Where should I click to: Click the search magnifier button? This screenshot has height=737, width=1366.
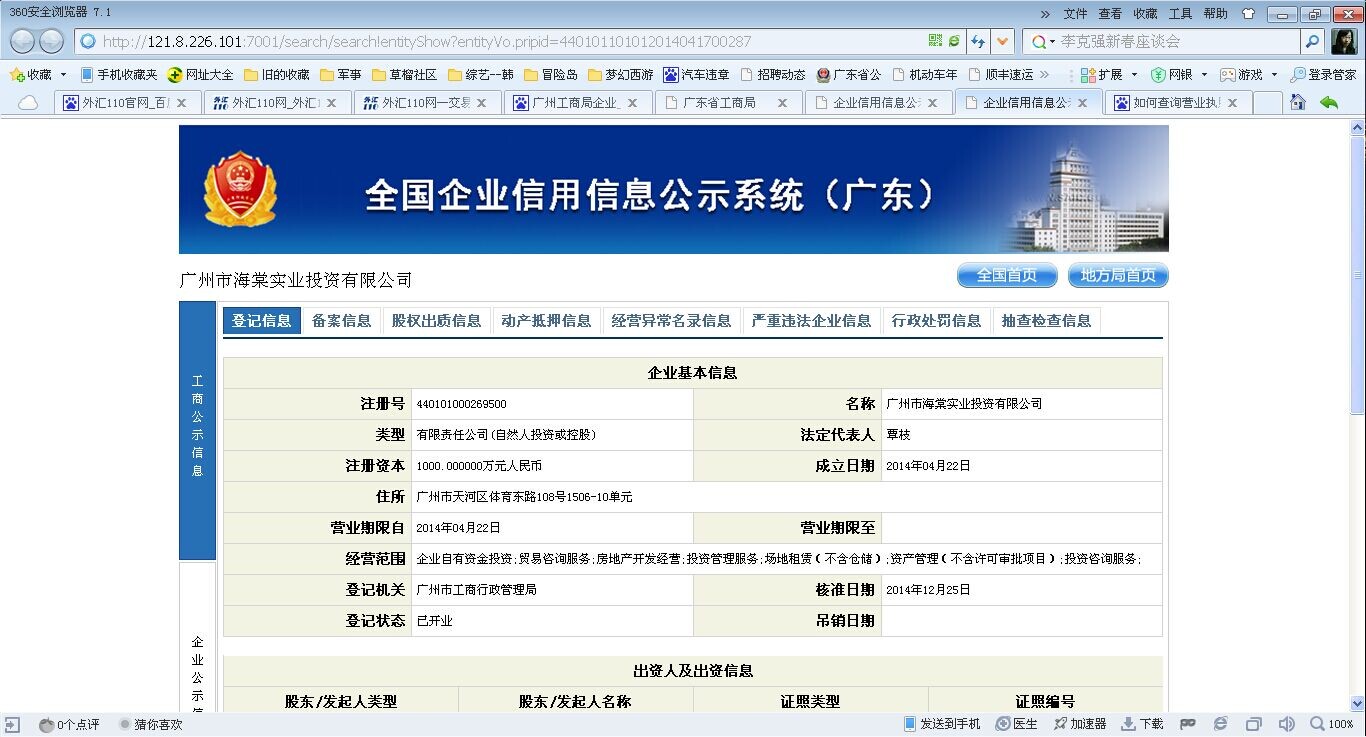pyautogui.click(x=1312, y=41)
